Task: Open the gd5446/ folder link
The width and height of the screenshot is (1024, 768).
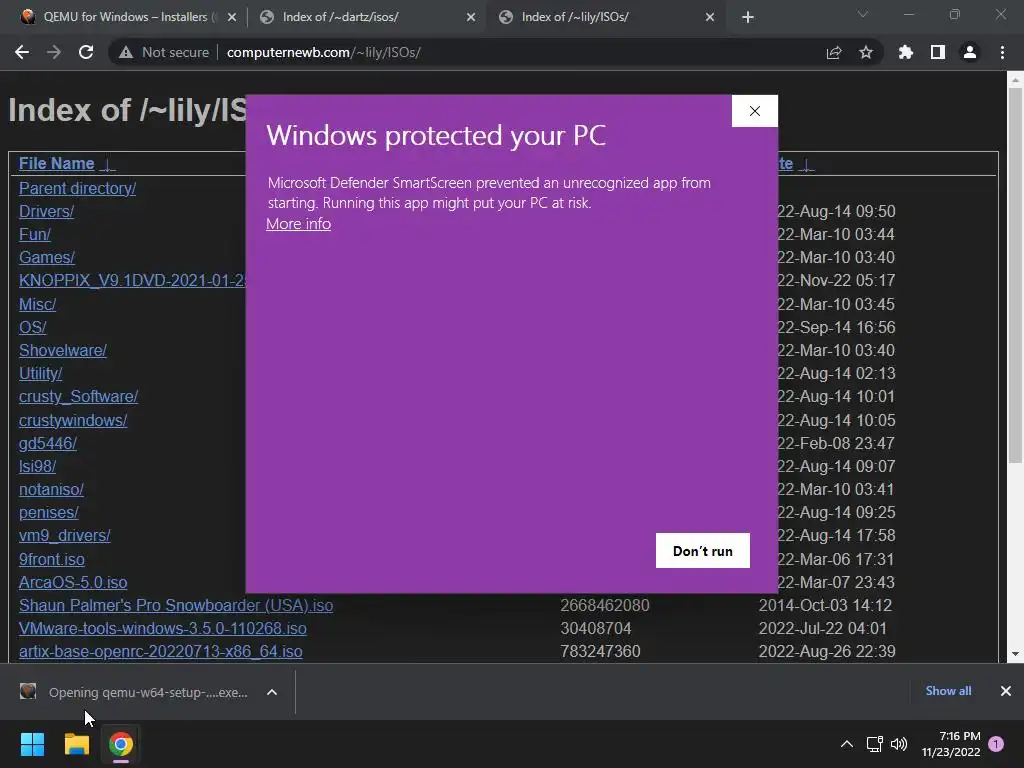Action: (x=48, y=443)
